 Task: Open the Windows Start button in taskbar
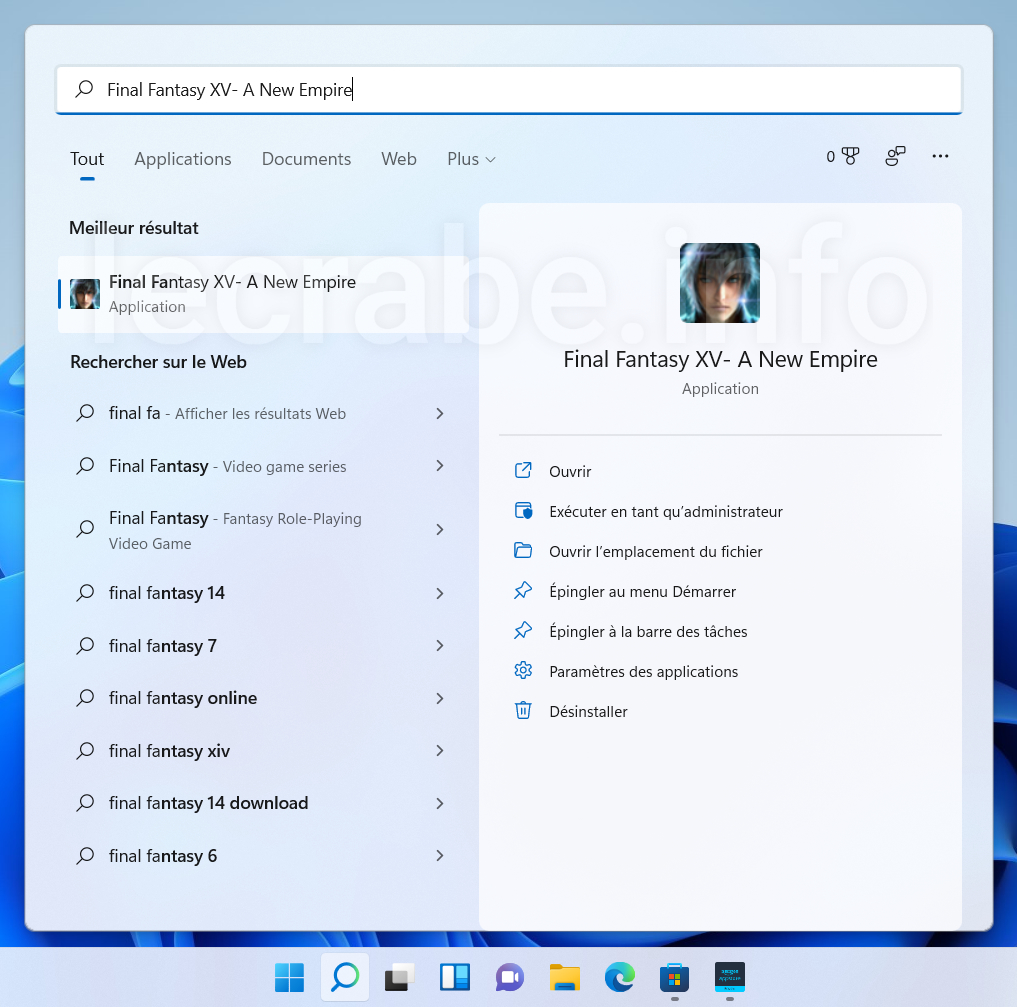click(x=289, y=977)
